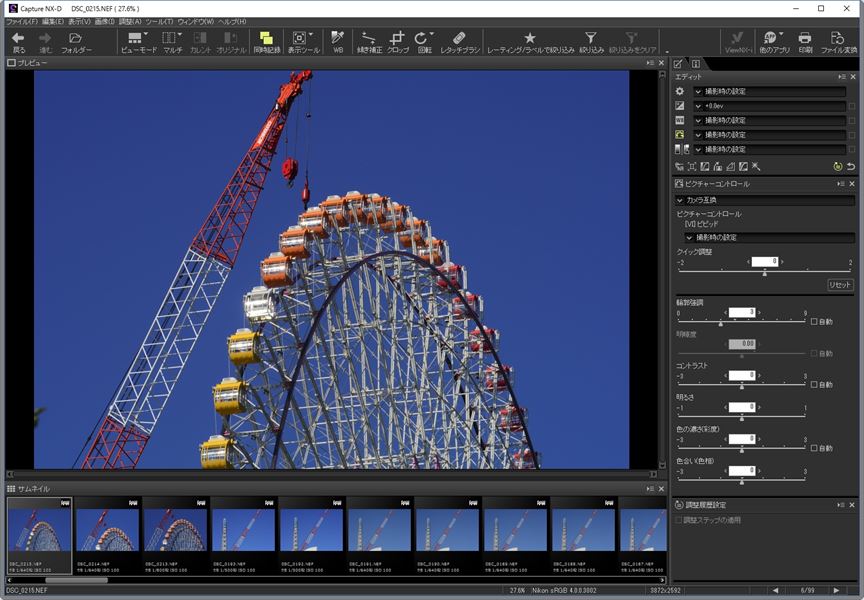Viewport: 864px width, 600px height.
Task: Open the 調整(A) menu
Action: point(130,21)
